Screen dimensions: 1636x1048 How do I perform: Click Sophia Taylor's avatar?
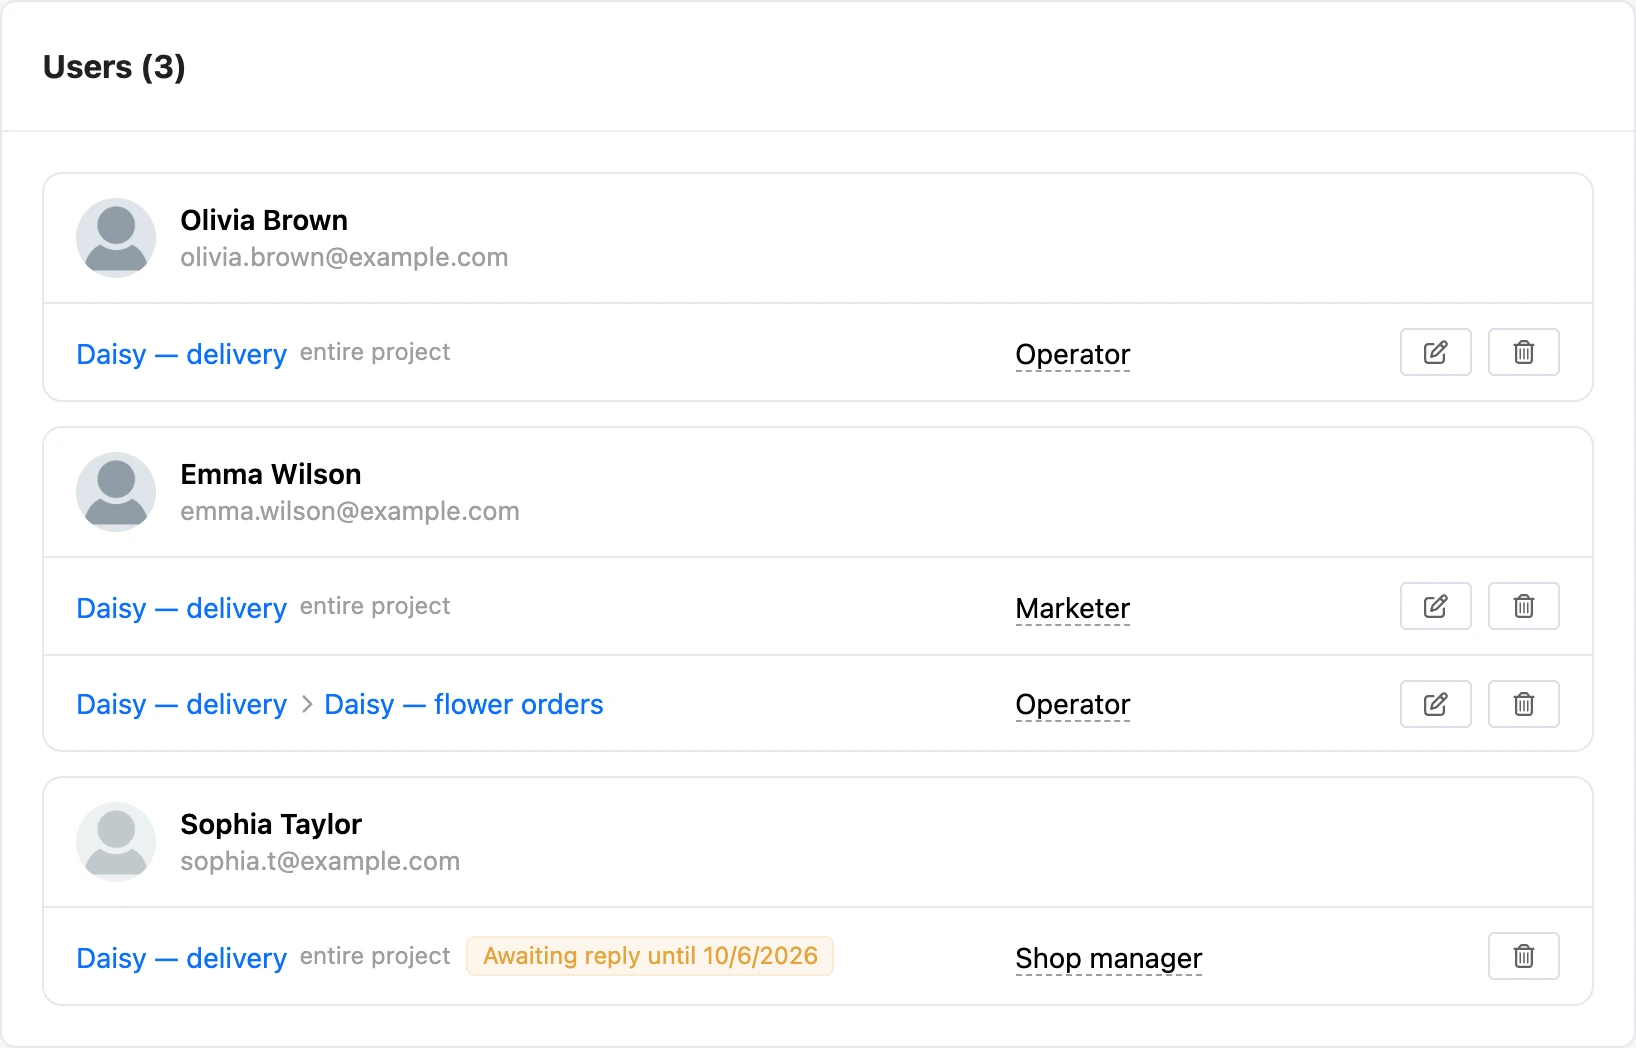(x=116, y=842)
